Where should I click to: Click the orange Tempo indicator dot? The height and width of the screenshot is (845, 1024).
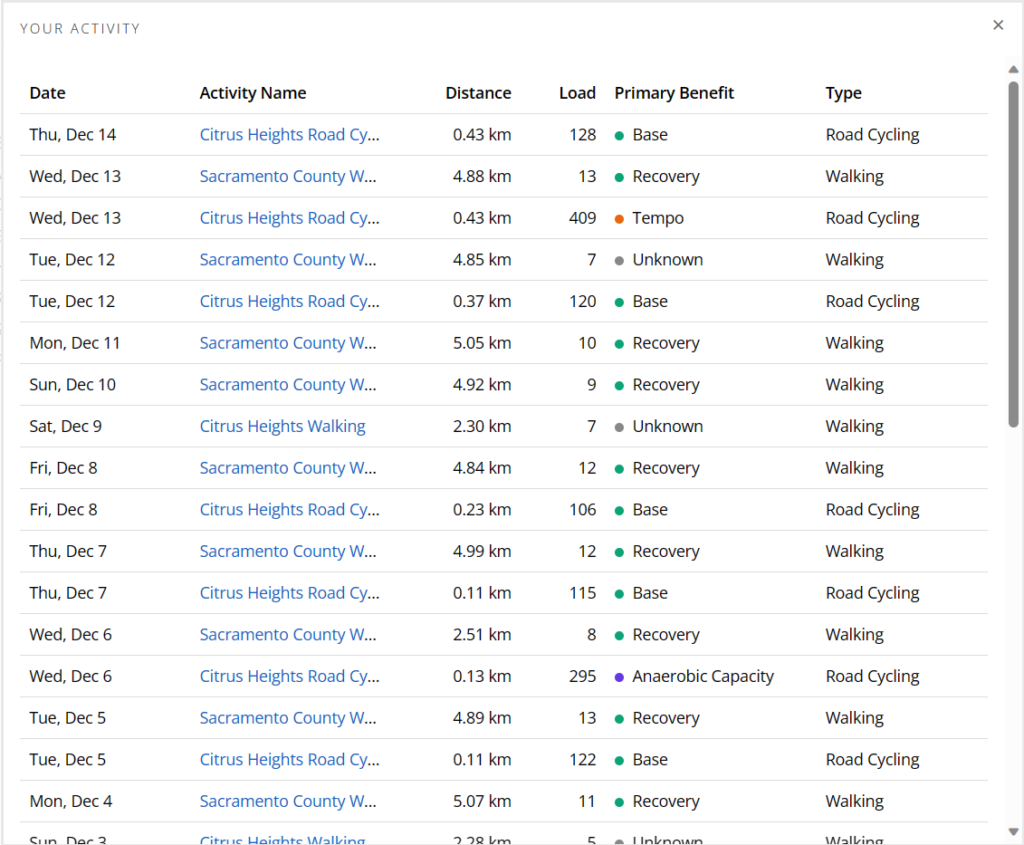pyautogui.click(x=618, y=218)
